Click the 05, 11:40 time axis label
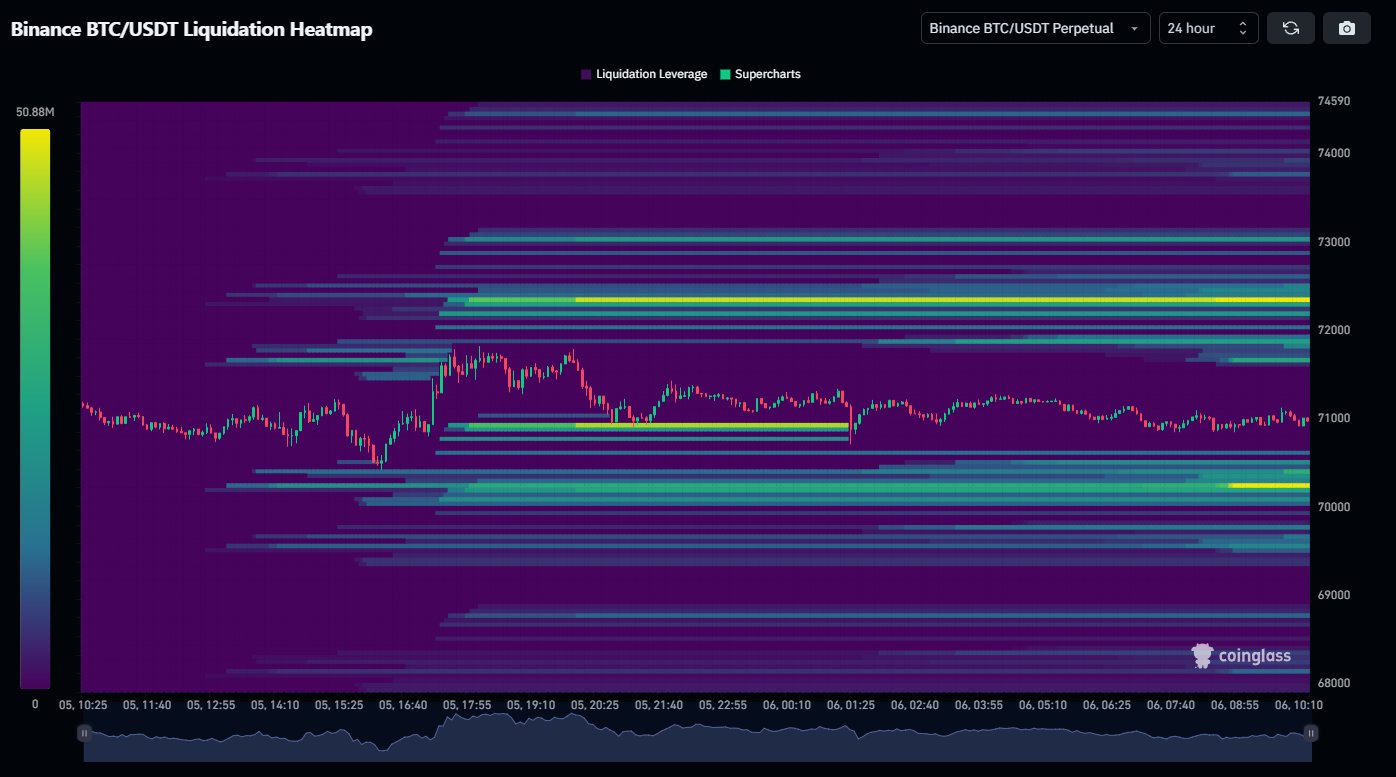 [x=148, y=704]
